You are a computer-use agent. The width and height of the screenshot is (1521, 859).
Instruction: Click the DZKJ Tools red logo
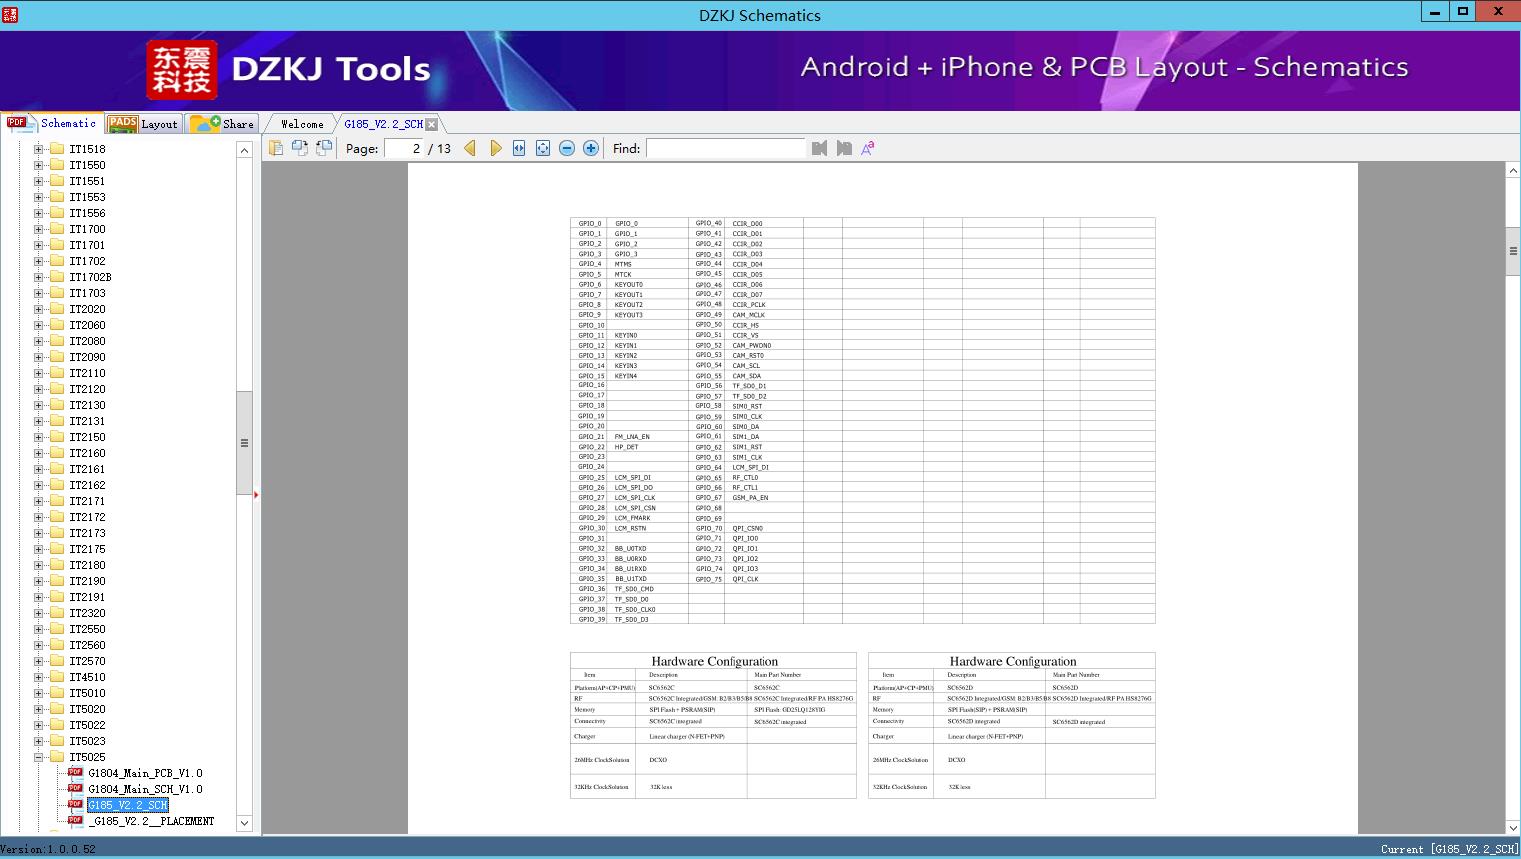182,70
